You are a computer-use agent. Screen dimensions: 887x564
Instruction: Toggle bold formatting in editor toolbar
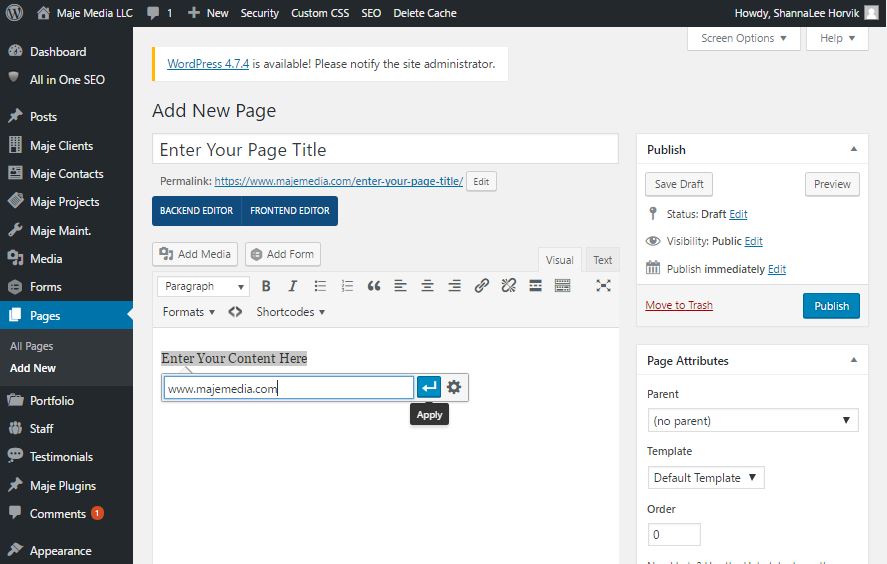pos(266,286)
